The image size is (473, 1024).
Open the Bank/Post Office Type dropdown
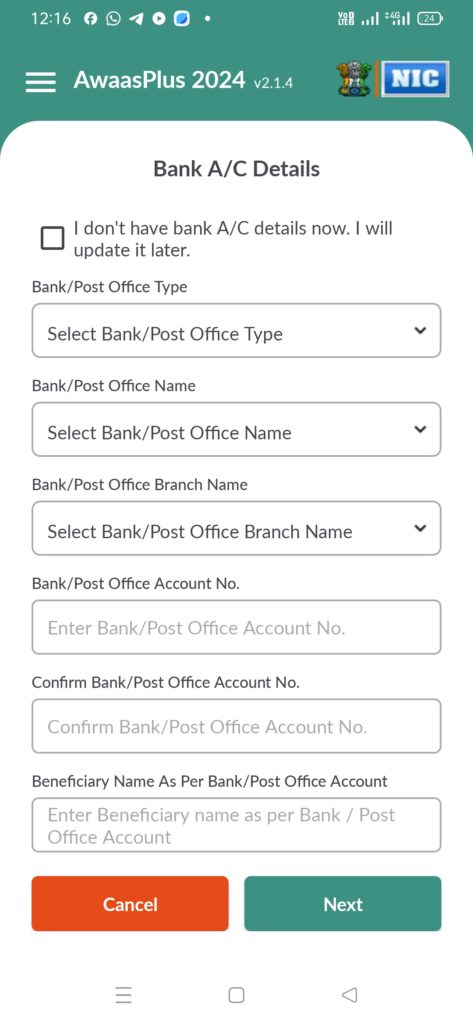[236, 330]
